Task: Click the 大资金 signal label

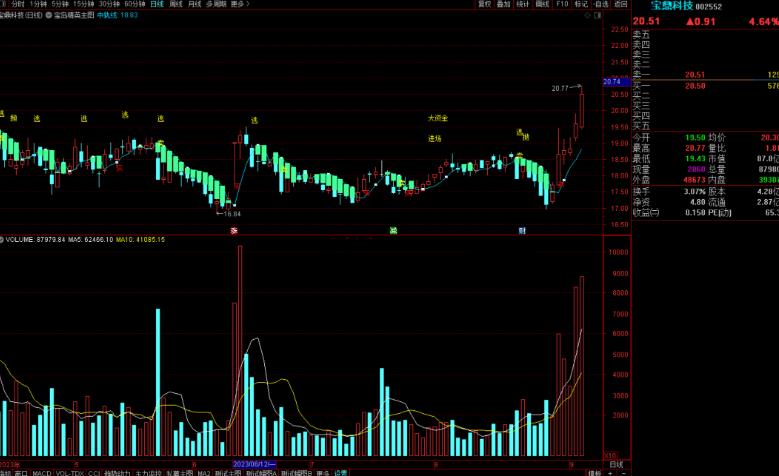Action: (438, 118)
